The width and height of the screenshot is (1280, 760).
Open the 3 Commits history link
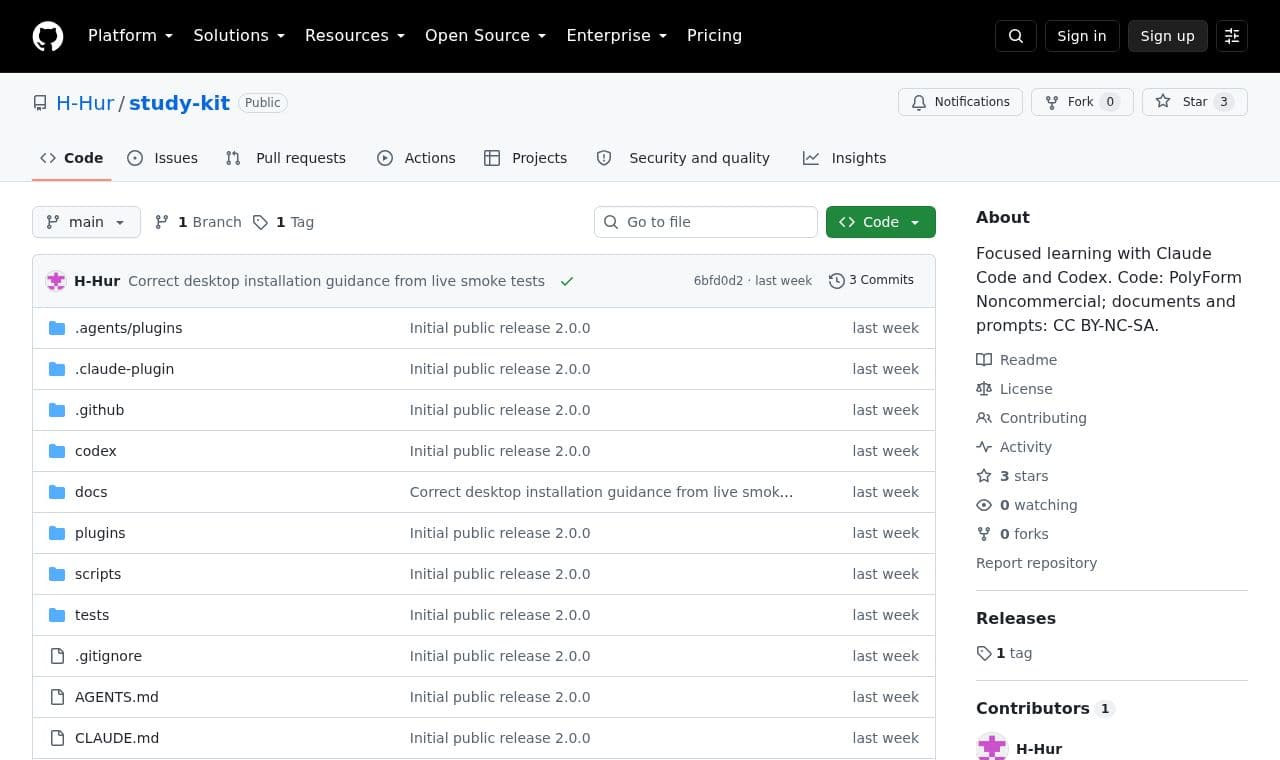(x=871, y=281)
